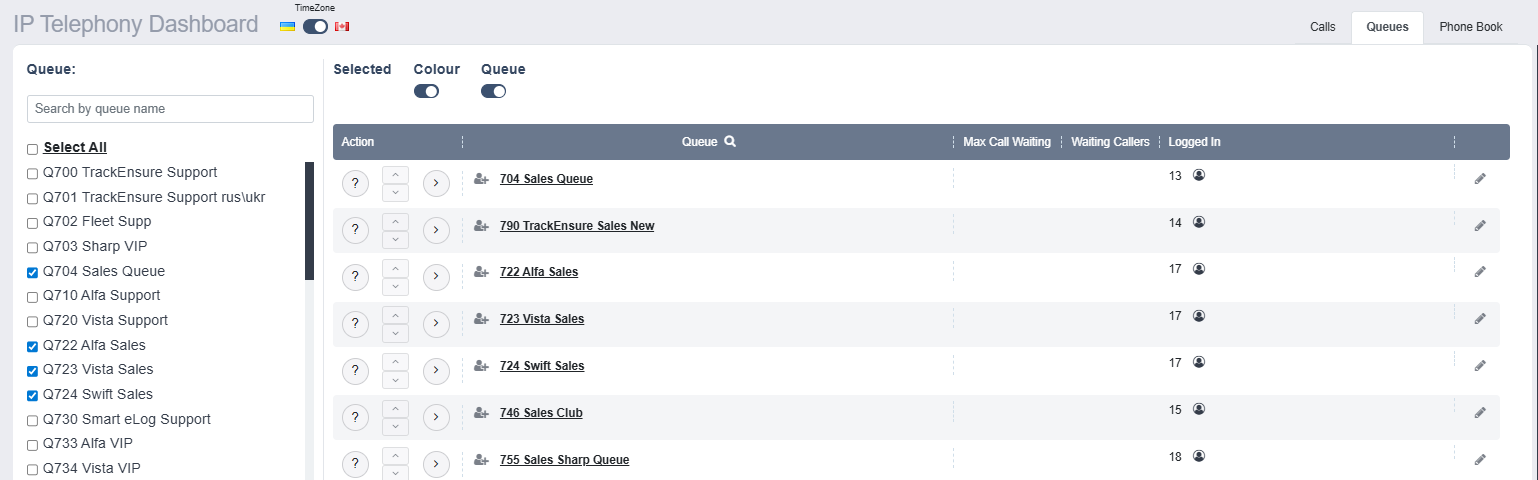This screenshot has height=480, width=1538.
Task: Move 722 Alfa Sales down with arrow
Action: [x=396, y=286]
